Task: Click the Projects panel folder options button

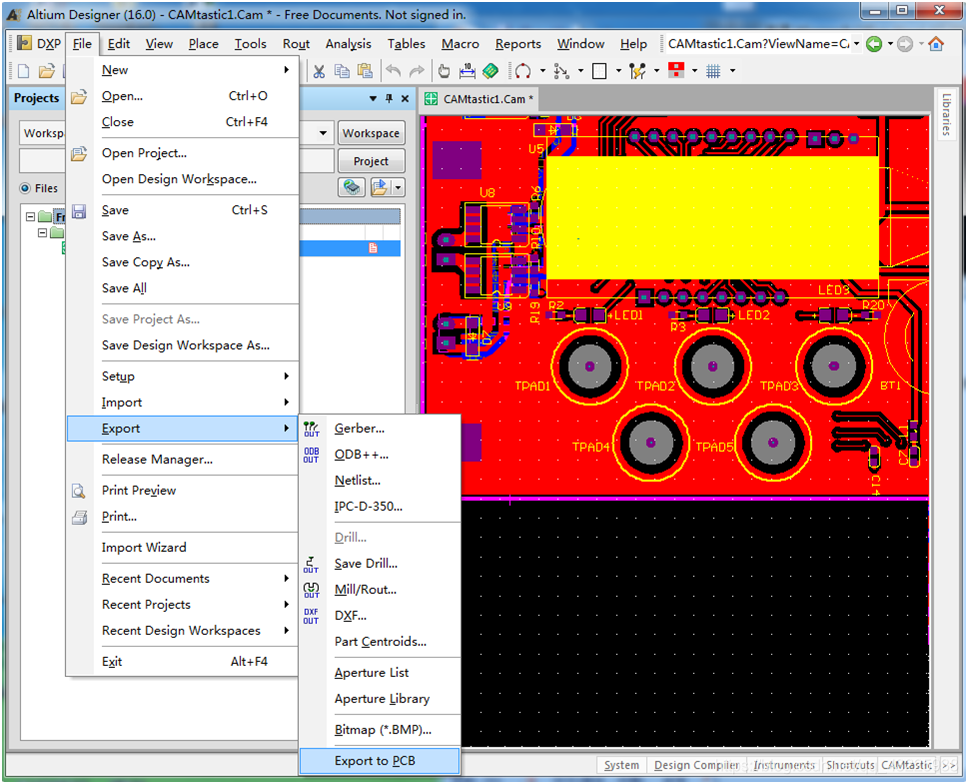Action: (387, 187)
